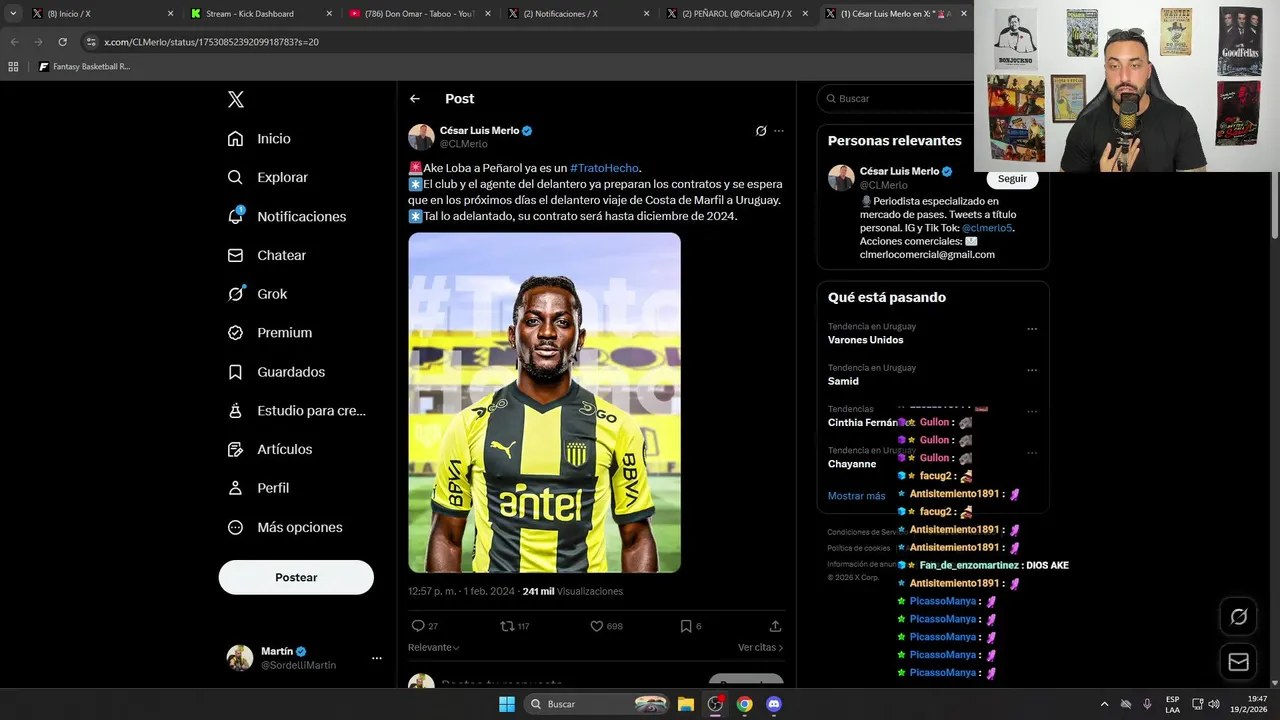Click Martín profile avatar at sidebar bottom

tap(240, 657)
